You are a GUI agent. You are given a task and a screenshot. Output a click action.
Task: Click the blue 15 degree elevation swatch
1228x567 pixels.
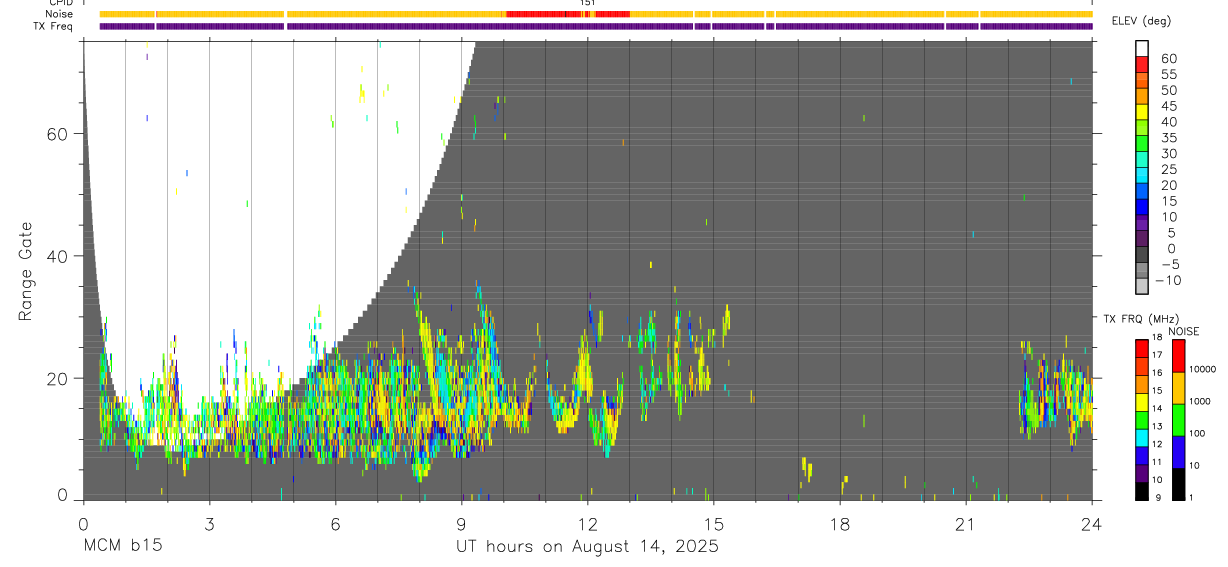click(x=1141, y=208)
